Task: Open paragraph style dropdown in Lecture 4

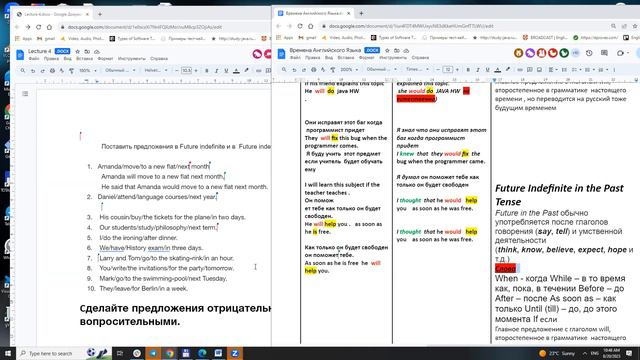Action: coord(120,71)
